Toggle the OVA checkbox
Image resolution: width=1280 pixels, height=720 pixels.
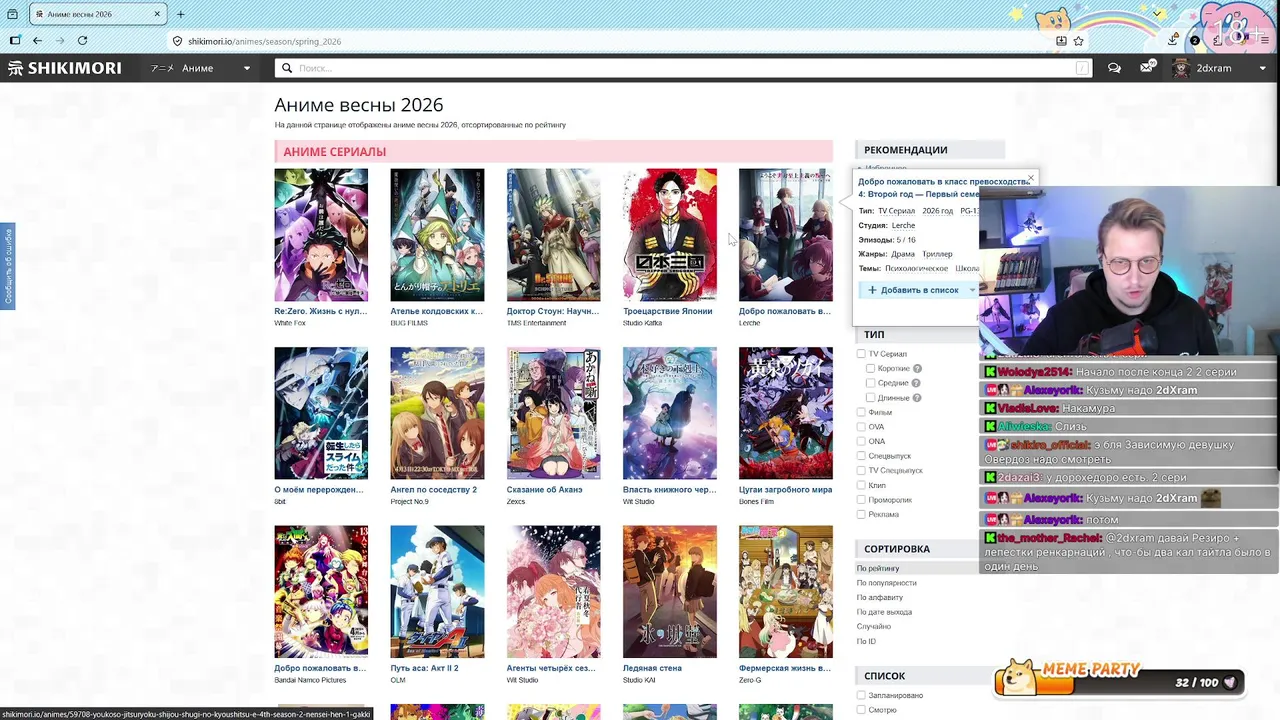pos(861,427)
